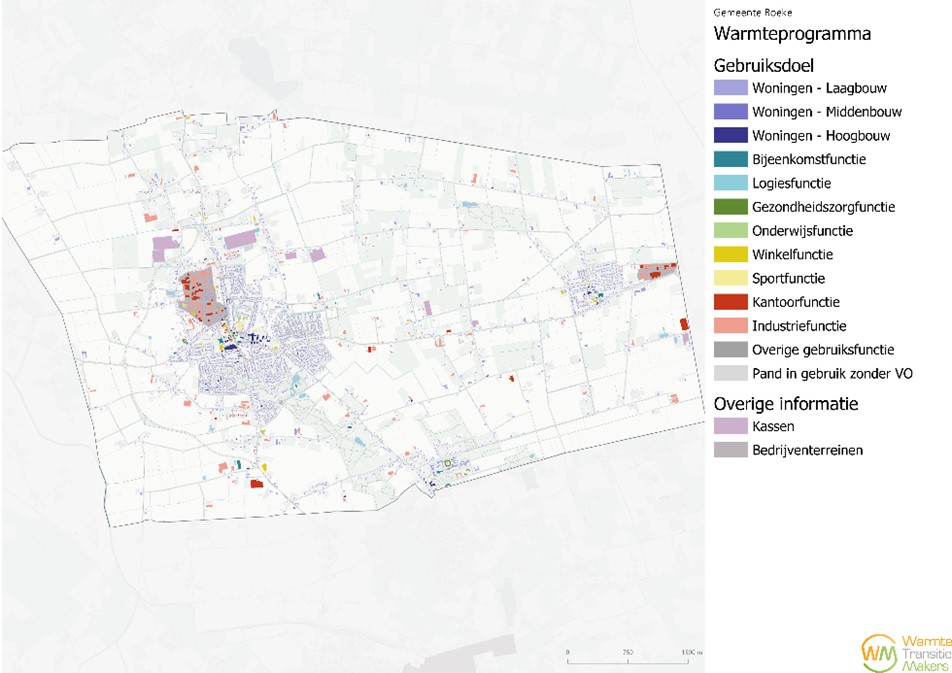
Task: Click the purple Kassen swatch
Action: pyautogui.click(x=729, y=427)
